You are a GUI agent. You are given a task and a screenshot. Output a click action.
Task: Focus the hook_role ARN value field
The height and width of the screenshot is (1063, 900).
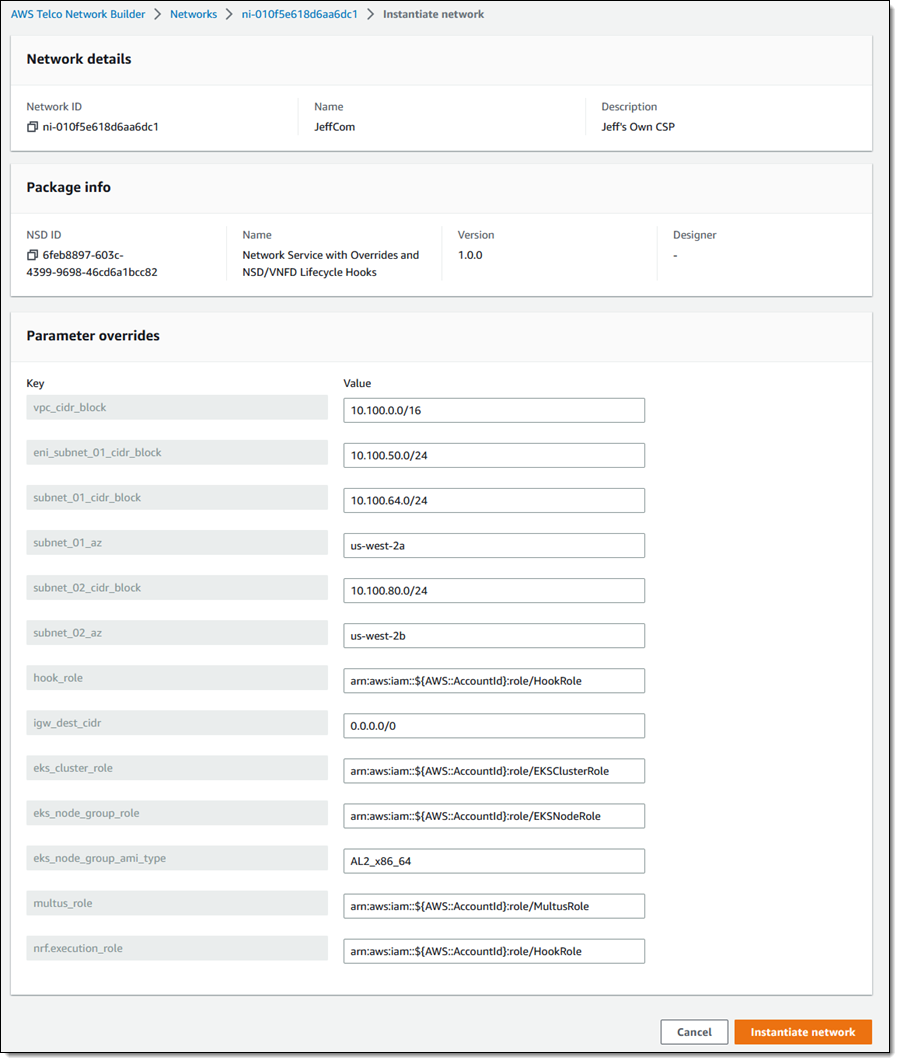point(494,681)
